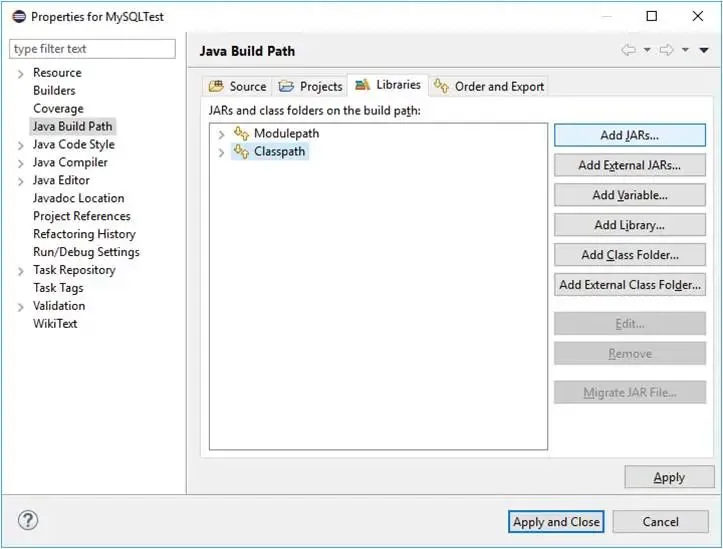The width and height of the screenshot is (723, 549).
Task: Click the Migrate JAR File... button
Action: [630, 392]
